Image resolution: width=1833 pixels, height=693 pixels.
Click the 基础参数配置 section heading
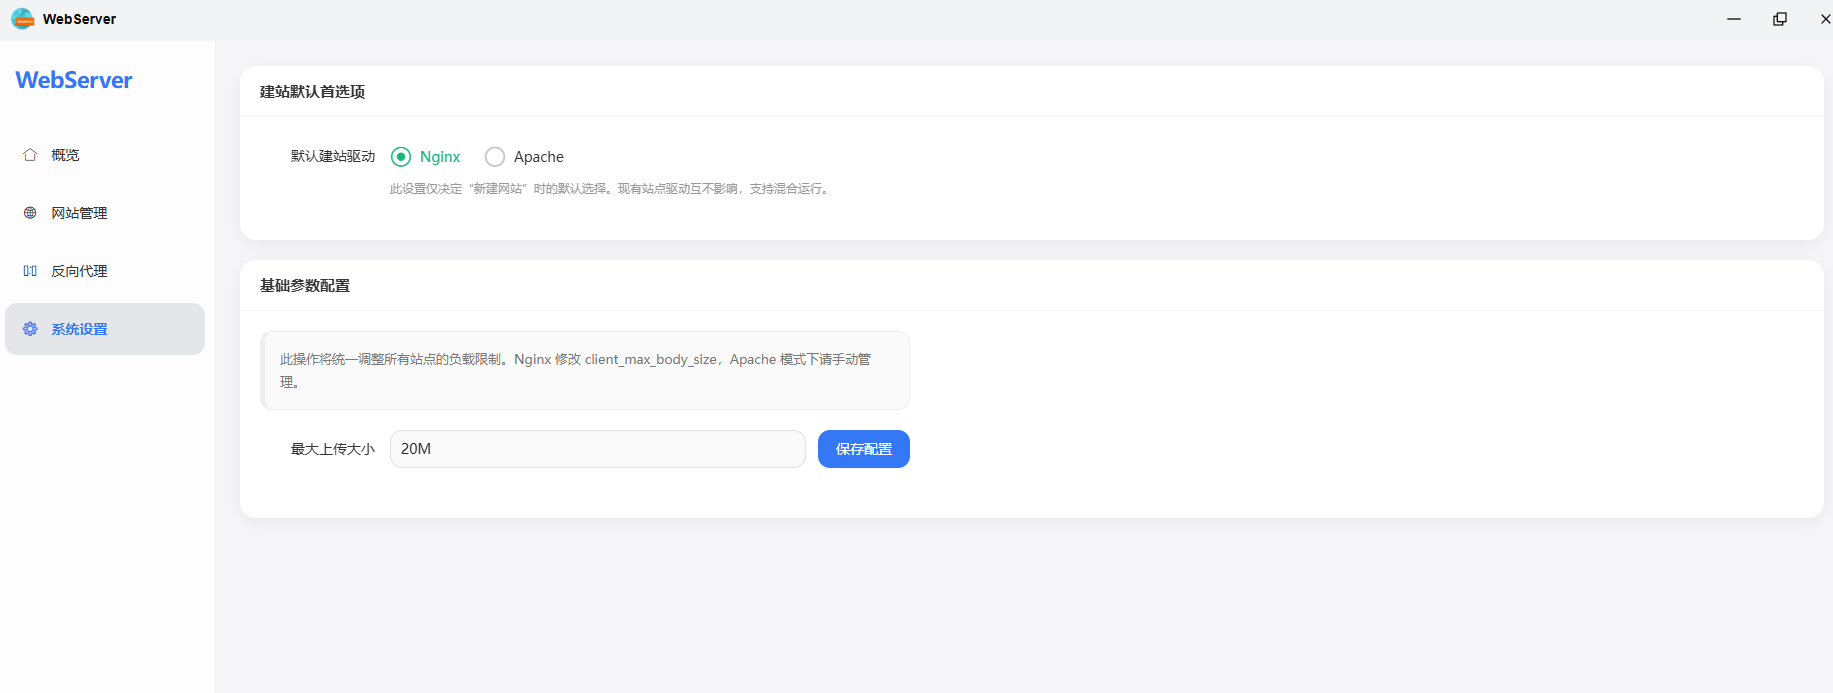coord(305,286)
